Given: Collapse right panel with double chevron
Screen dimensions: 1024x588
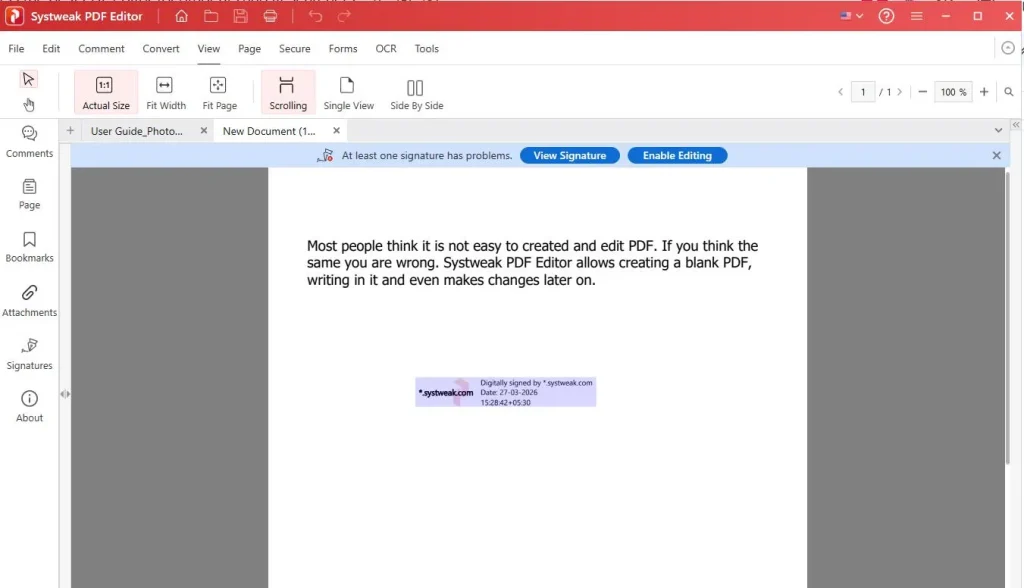Looking at the screenshot, I should pos(1016,124).
